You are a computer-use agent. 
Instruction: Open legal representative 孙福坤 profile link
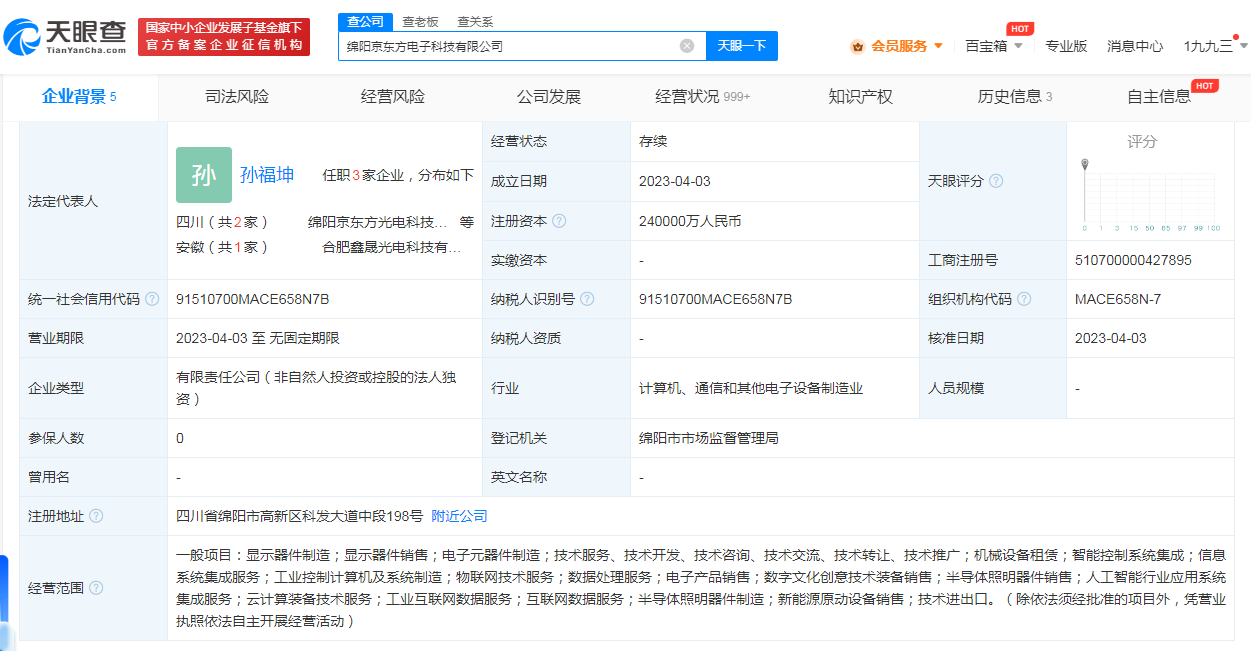[x=267, y=175]
